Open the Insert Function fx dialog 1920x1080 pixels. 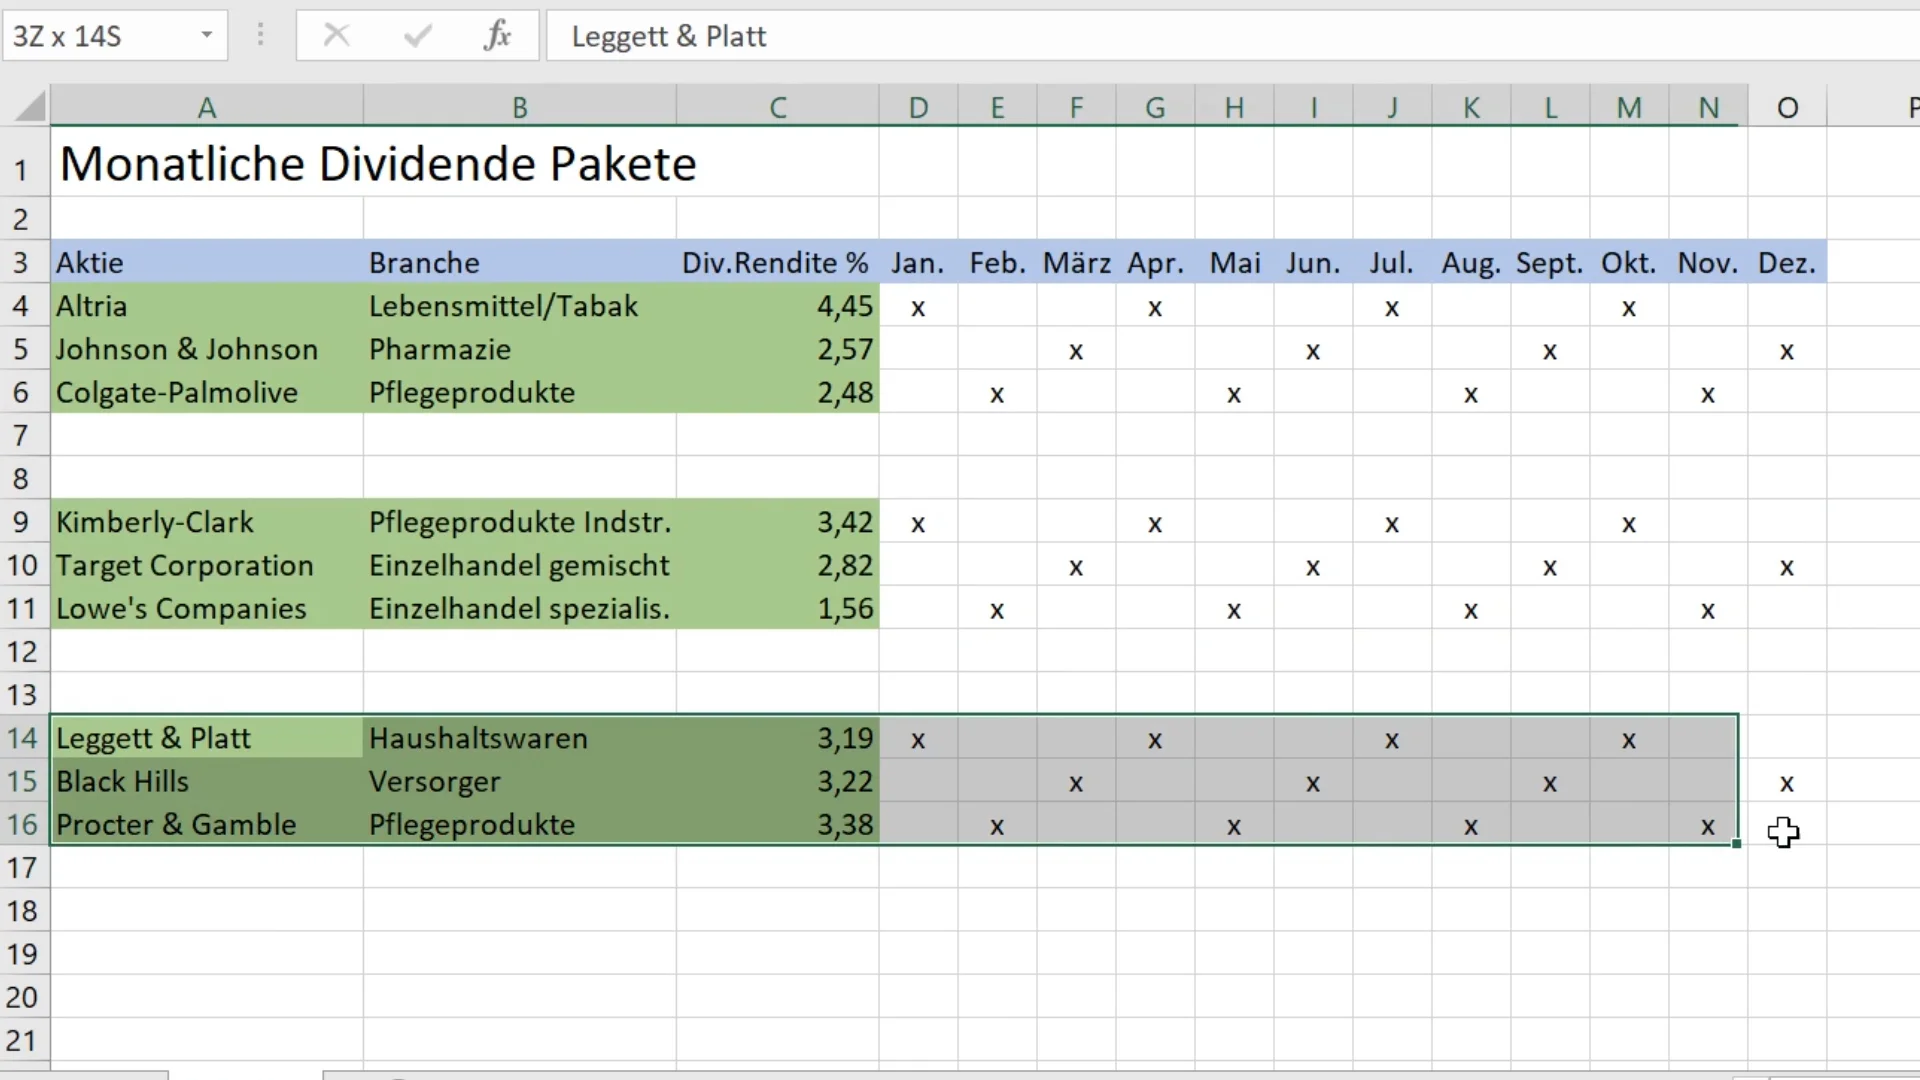[x=497, y=36]
